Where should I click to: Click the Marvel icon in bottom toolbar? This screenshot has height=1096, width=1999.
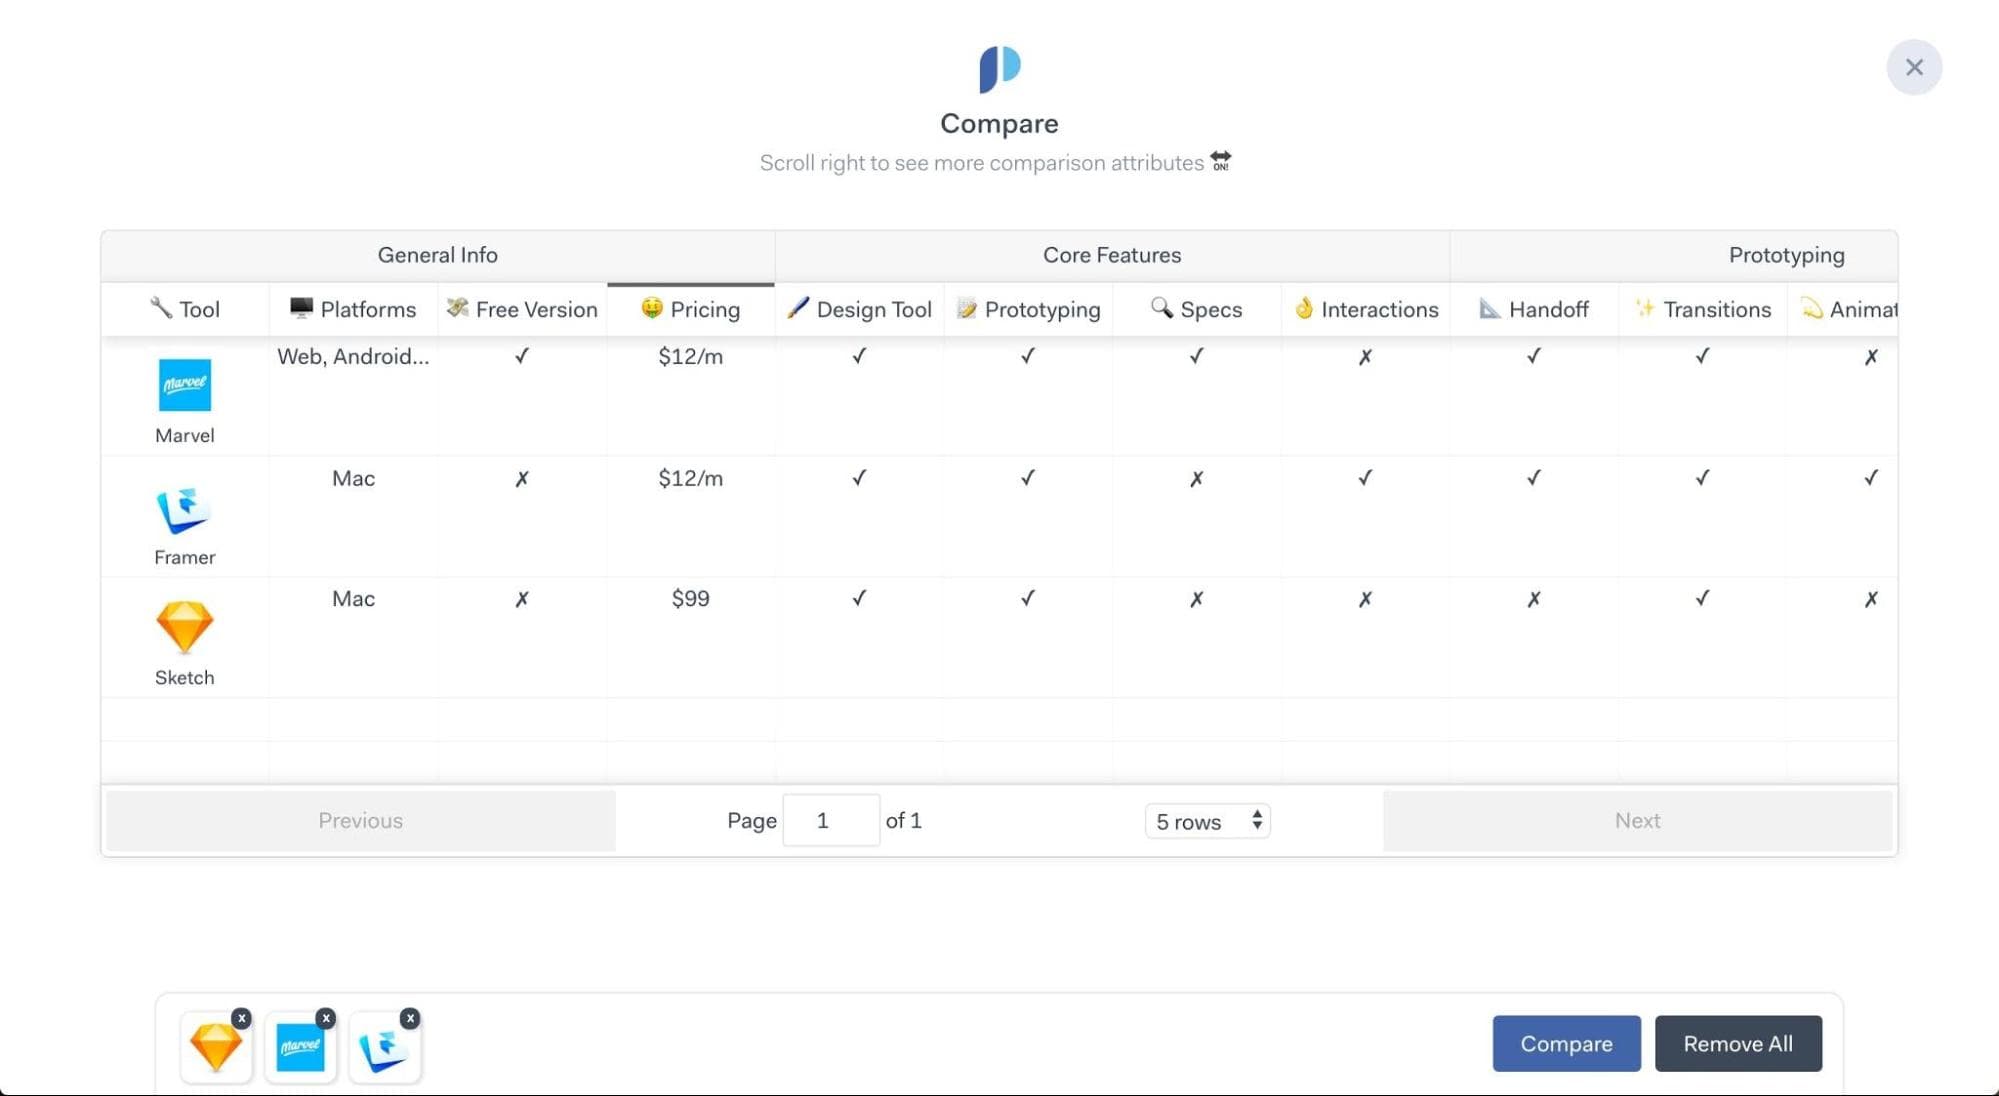pyautogui.click(x=300, y=1047)
